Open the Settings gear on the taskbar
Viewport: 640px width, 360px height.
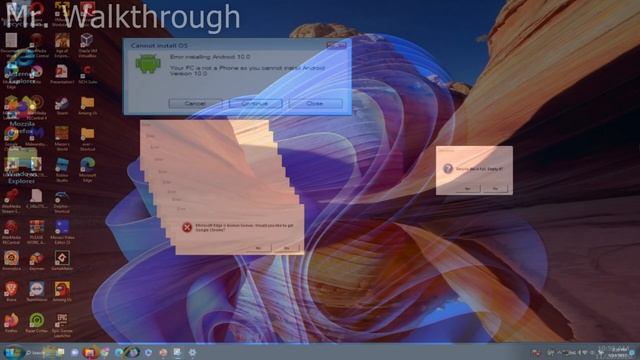tap(192, 352)
